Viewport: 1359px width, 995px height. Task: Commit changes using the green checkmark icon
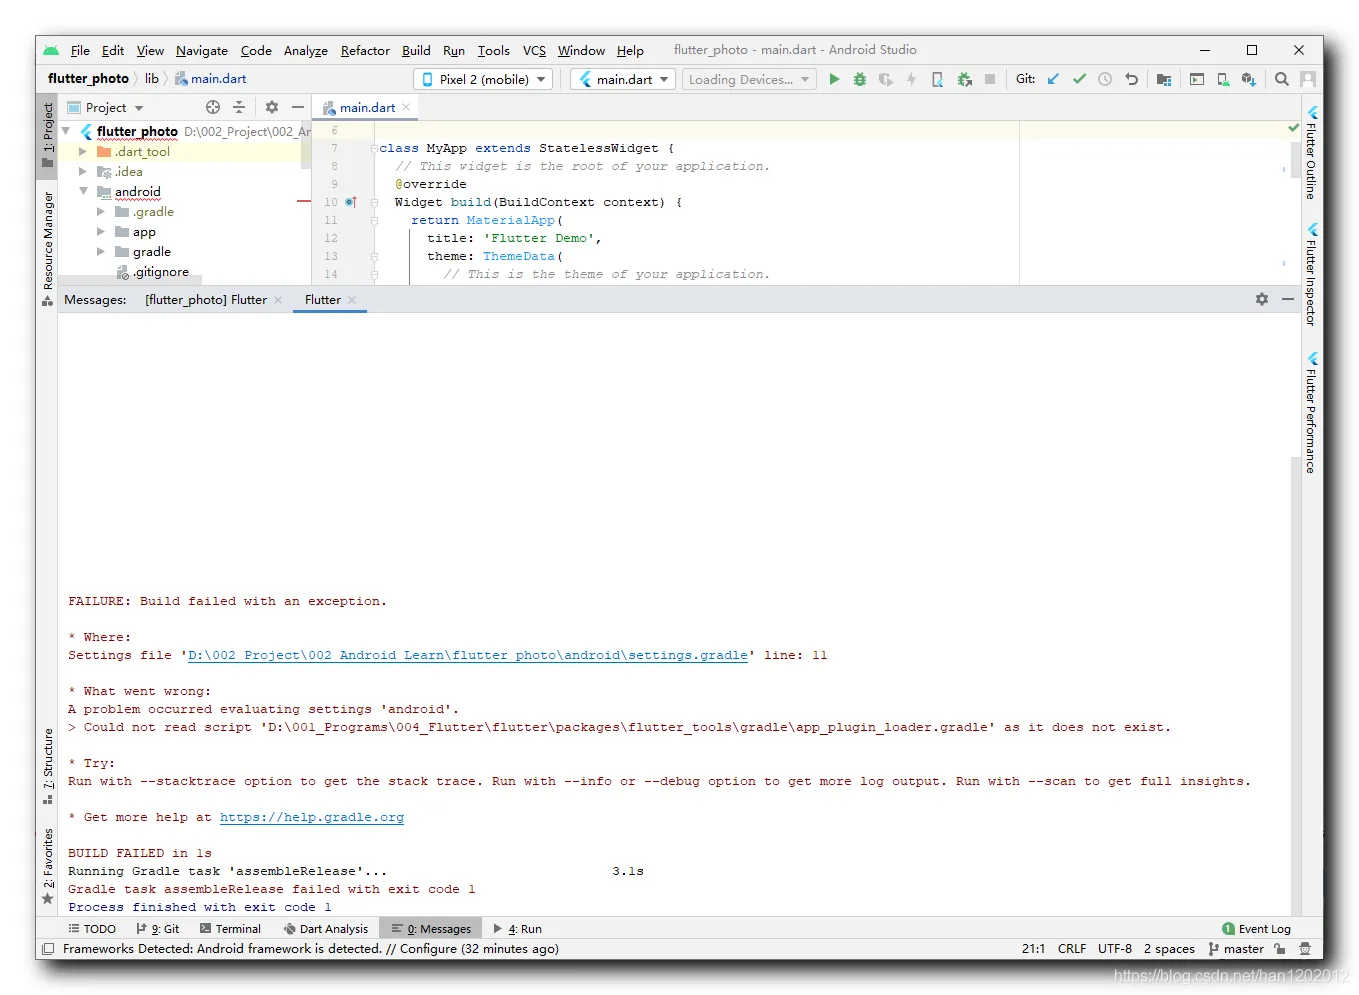(1079, 79)
